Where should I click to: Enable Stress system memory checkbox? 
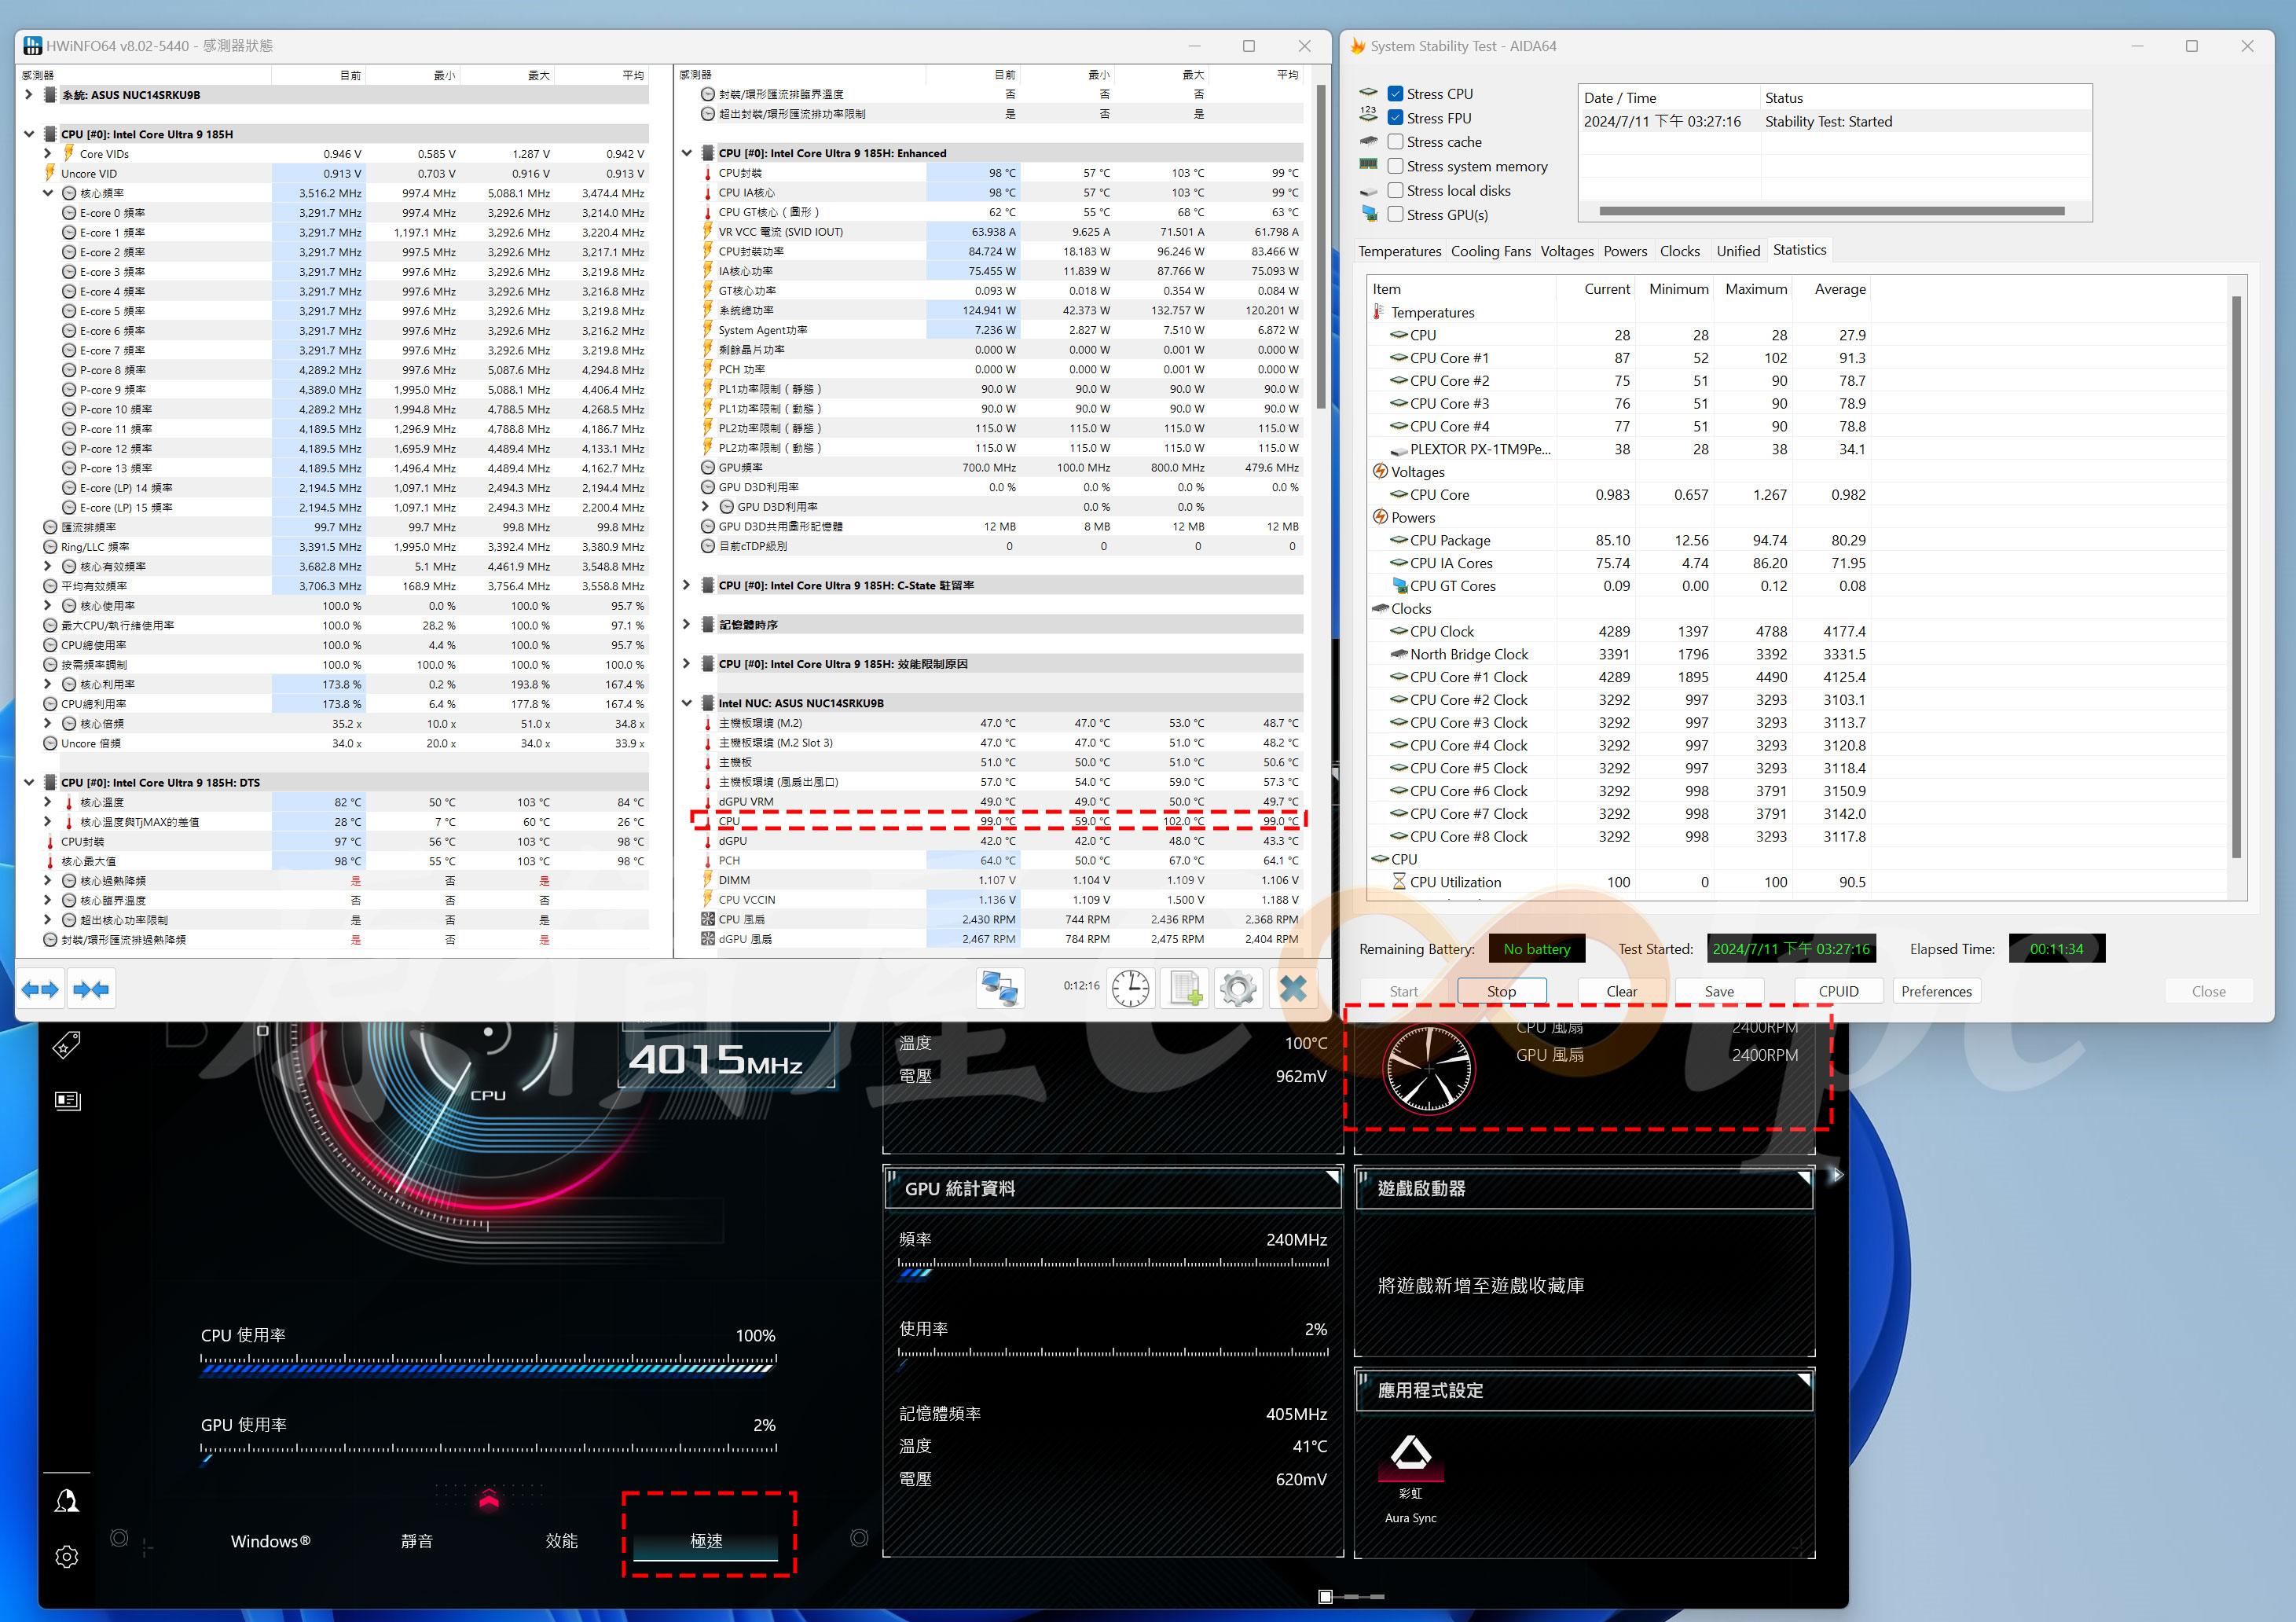coord(1395,165)
